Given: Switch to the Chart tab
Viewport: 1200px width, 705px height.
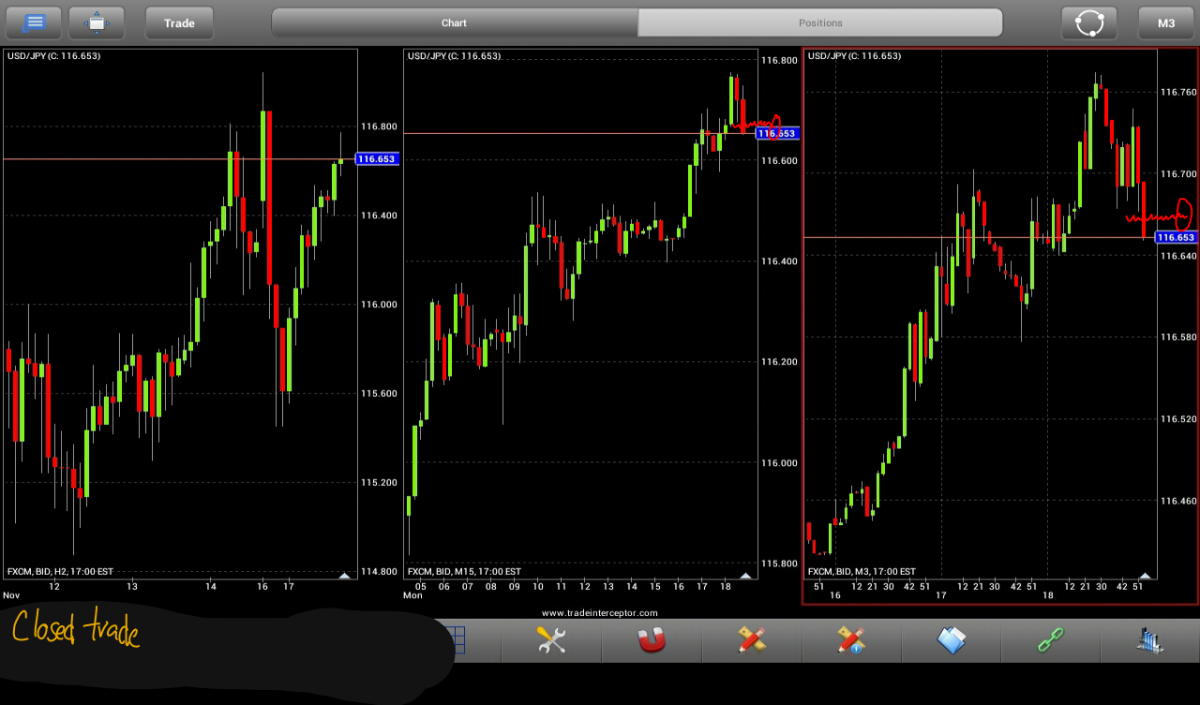Looking at the screenshot, I should pos(454,22).
